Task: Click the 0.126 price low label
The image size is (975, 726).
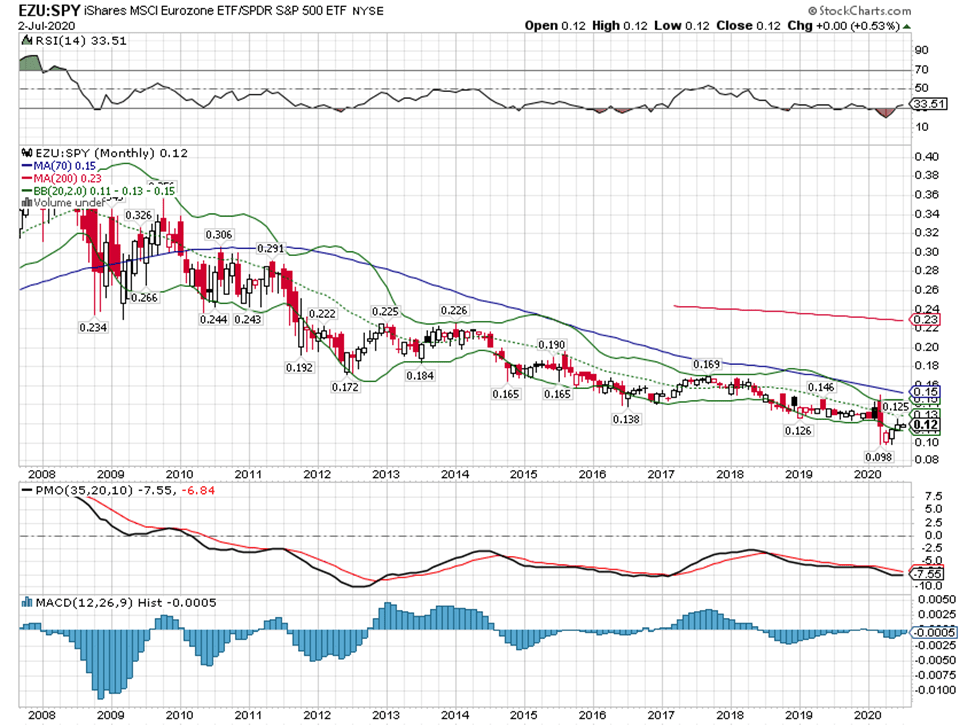Action: tap(798, 430)
